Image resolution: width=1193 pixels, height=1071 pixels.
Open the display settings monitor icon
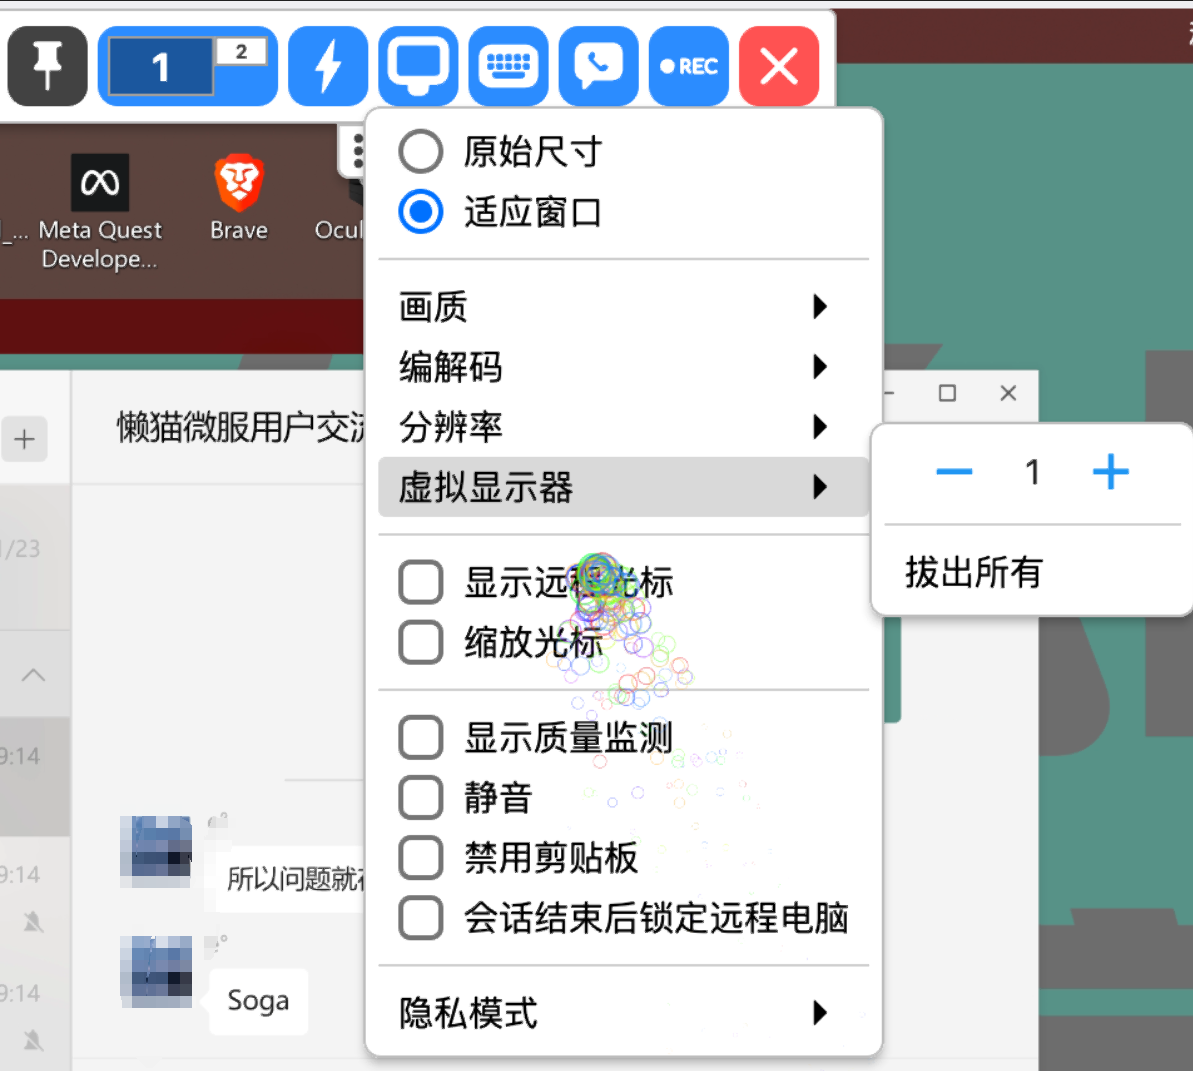(418, 66)
